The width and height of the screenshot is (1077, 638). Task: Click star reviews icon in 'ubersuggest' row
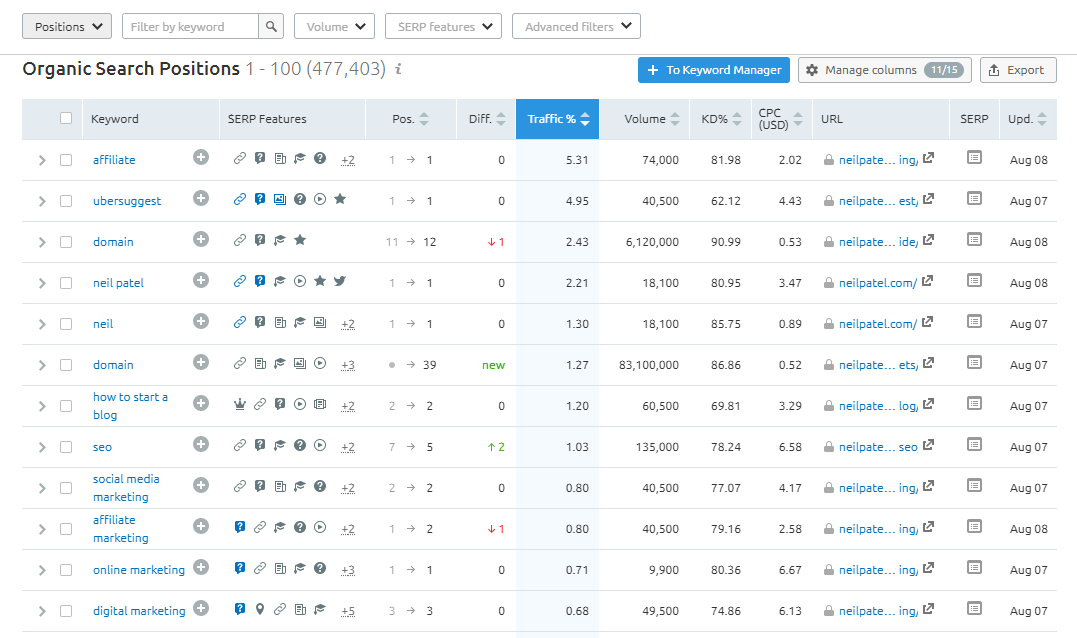click(x=340, y=199)
